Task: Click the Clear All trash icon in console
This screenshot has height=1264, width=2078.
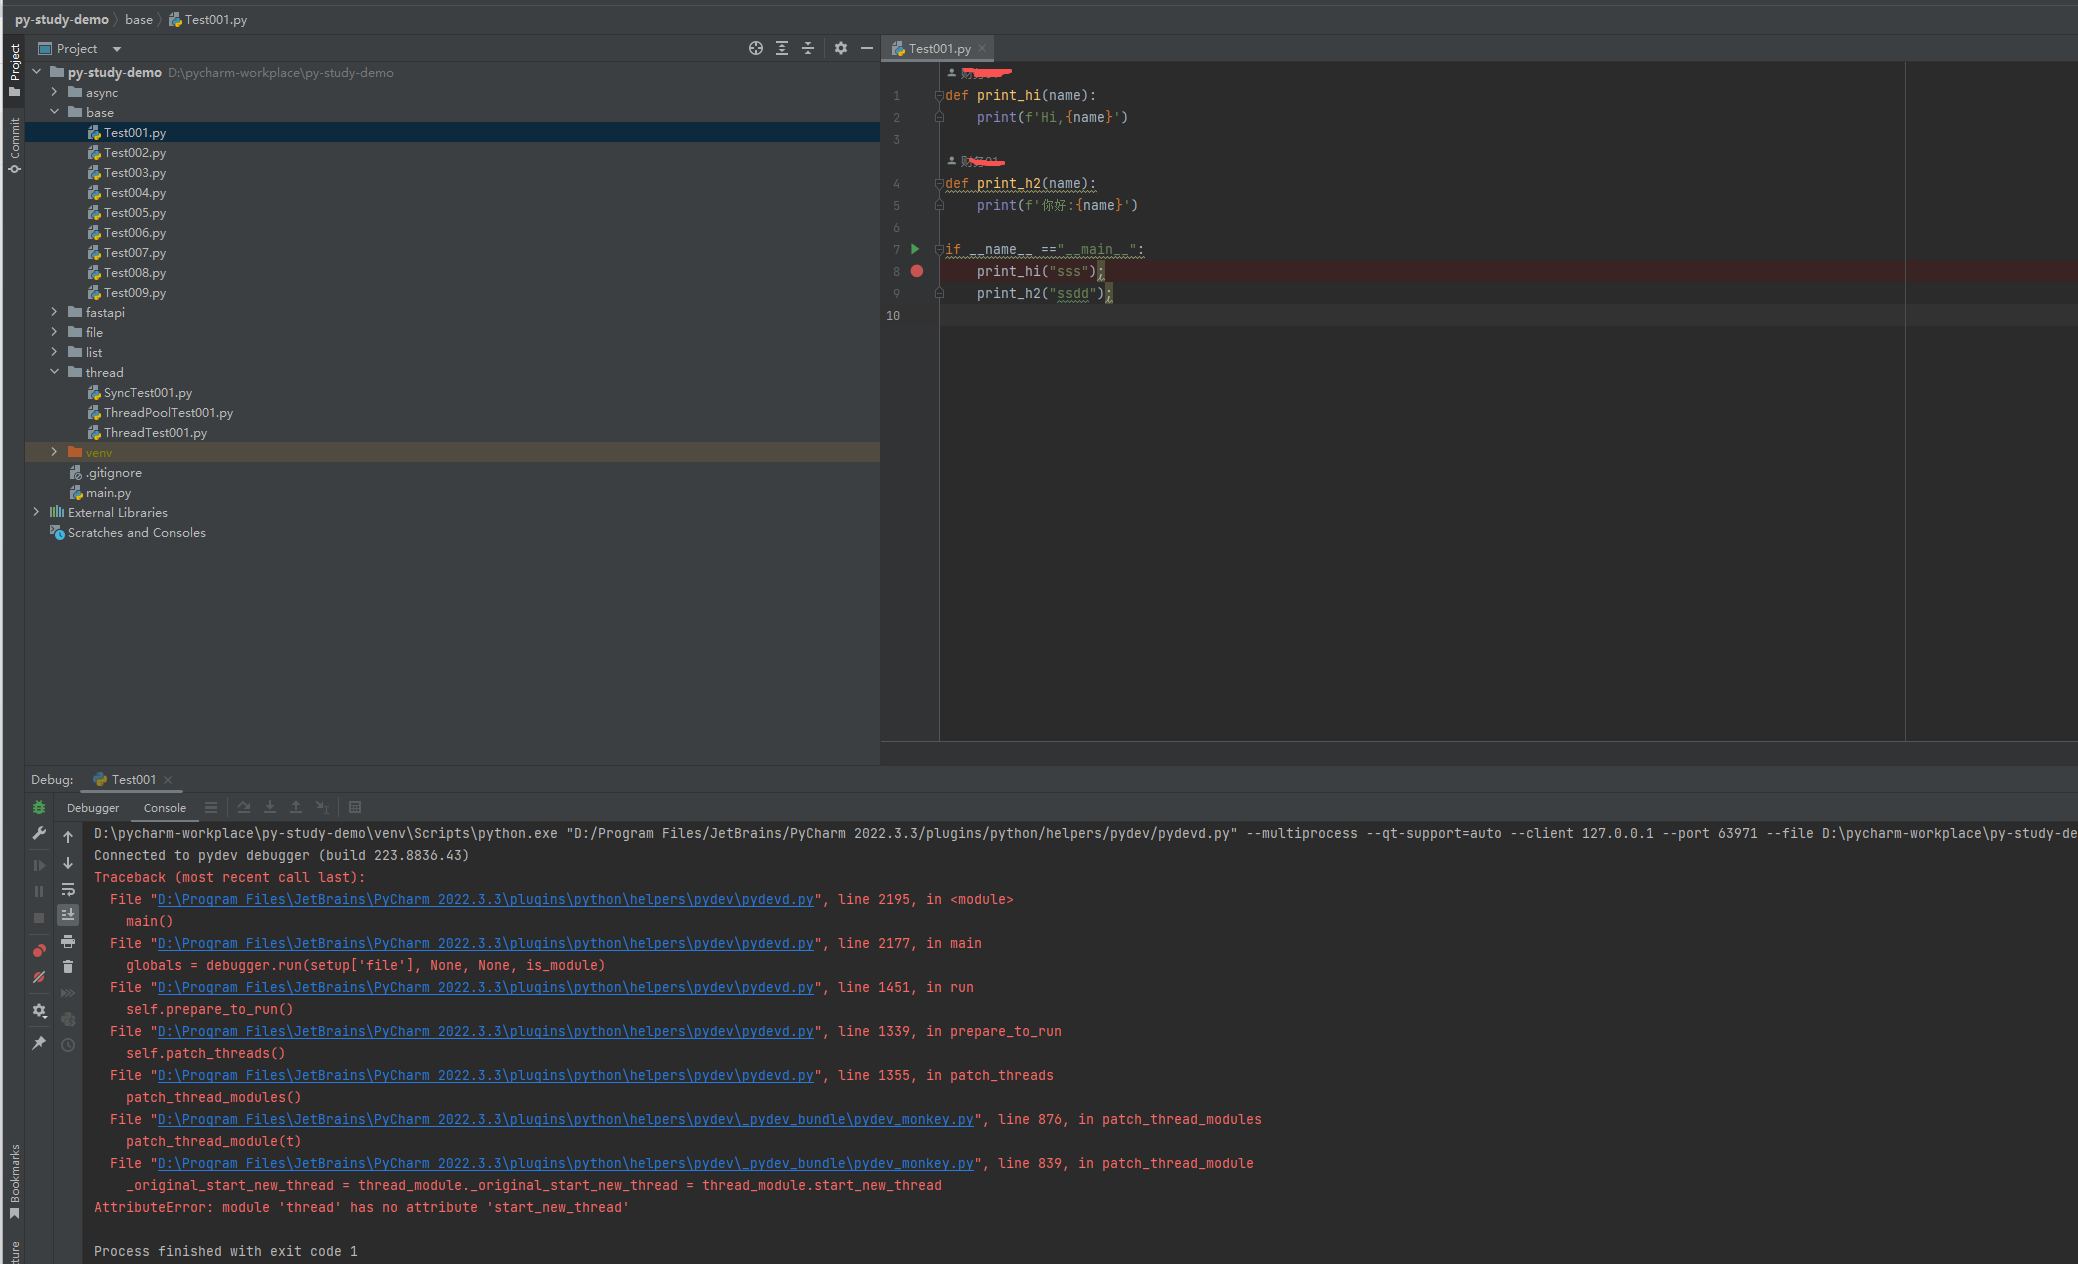Action: pyautogui.click(x=68, y=967)
